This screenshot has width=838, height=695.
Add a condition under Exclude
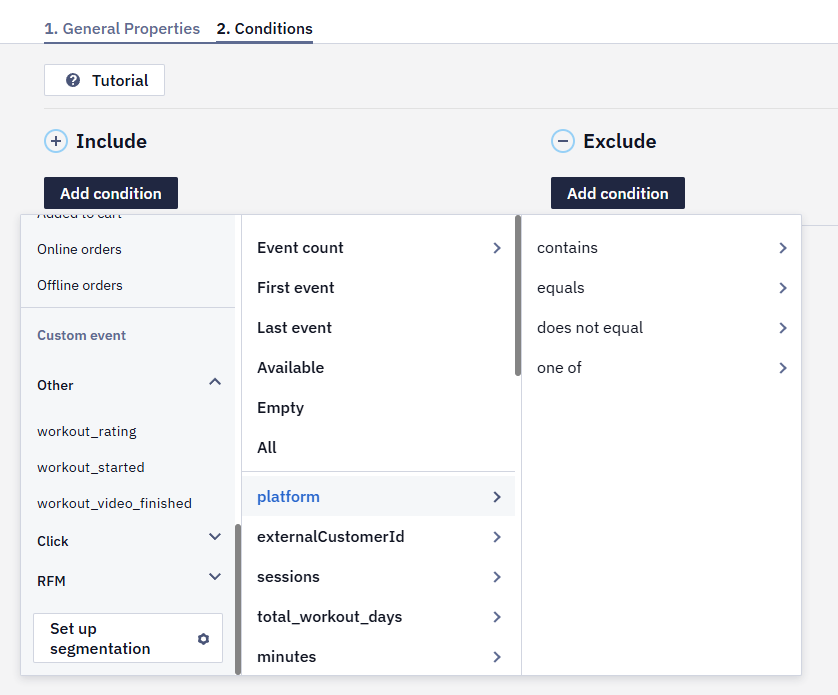[618, 193]
